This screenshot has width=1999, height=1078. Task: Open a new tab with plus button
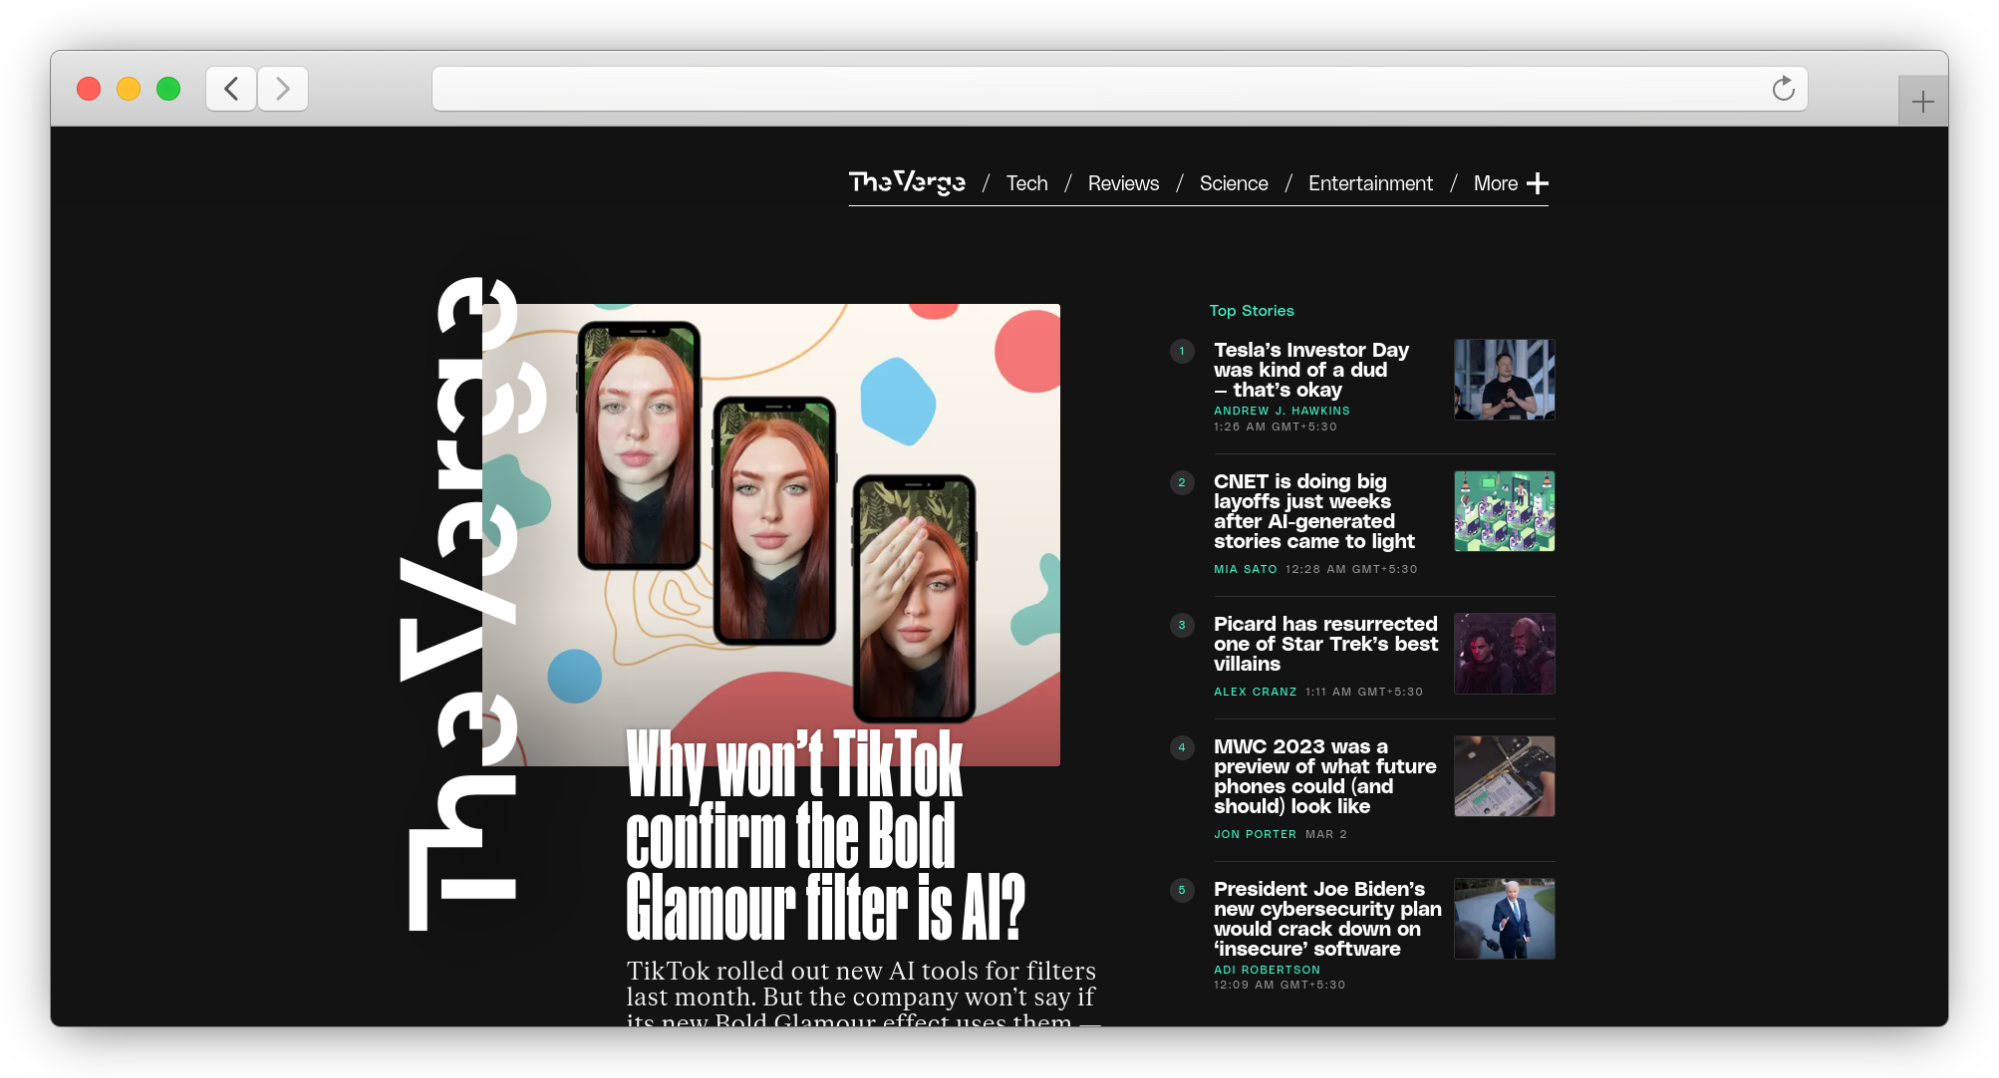coord(1922,101)
